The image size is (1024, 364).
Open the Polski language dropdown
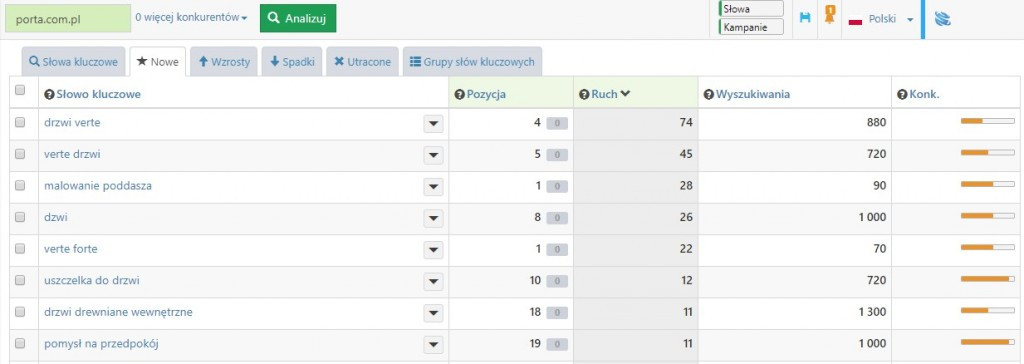point(881,20)
